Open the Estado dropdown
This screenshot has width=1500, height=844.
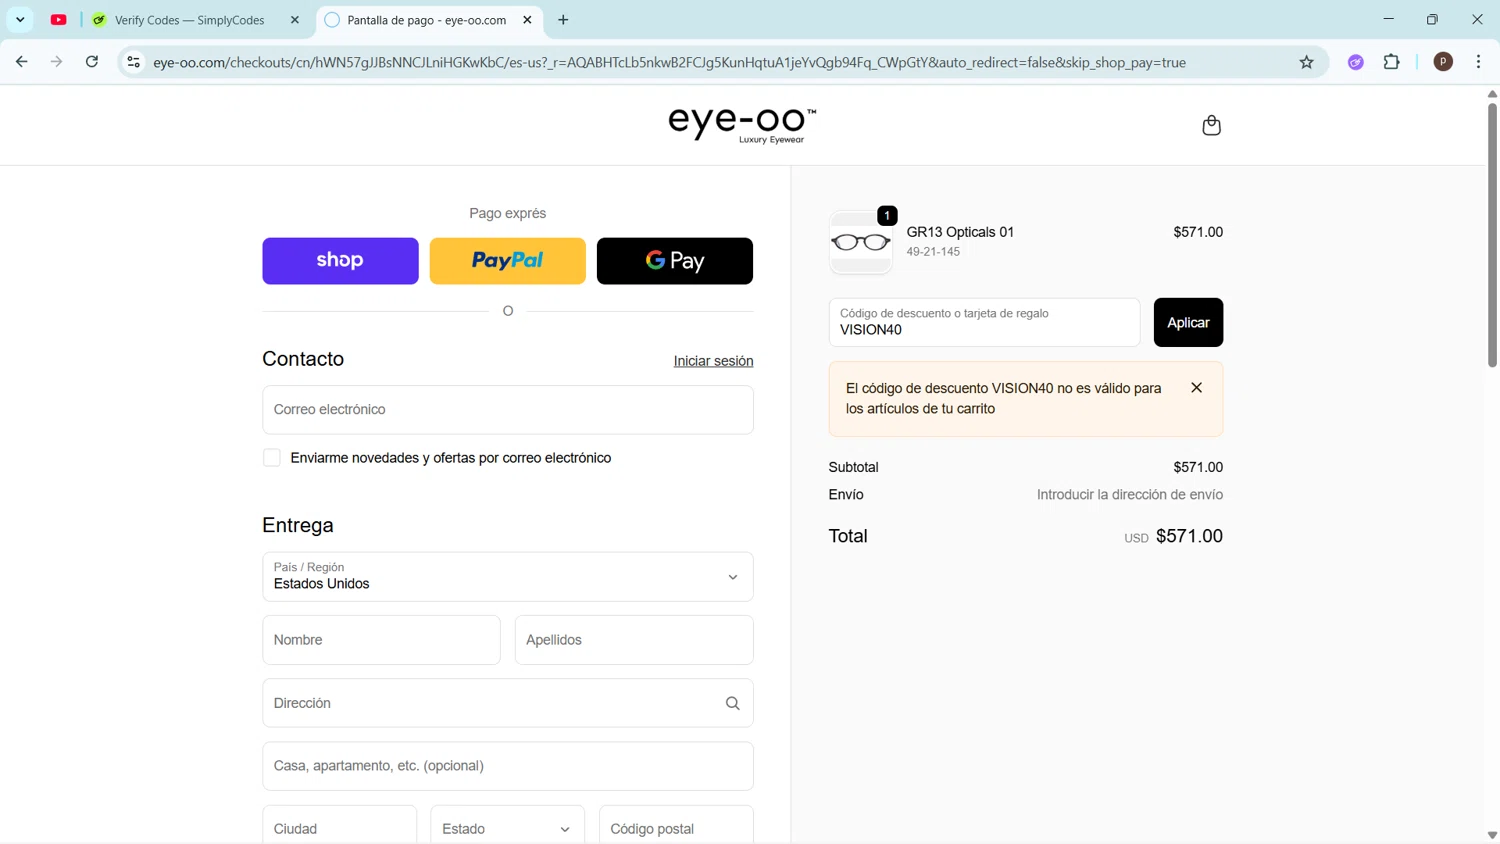507,828
